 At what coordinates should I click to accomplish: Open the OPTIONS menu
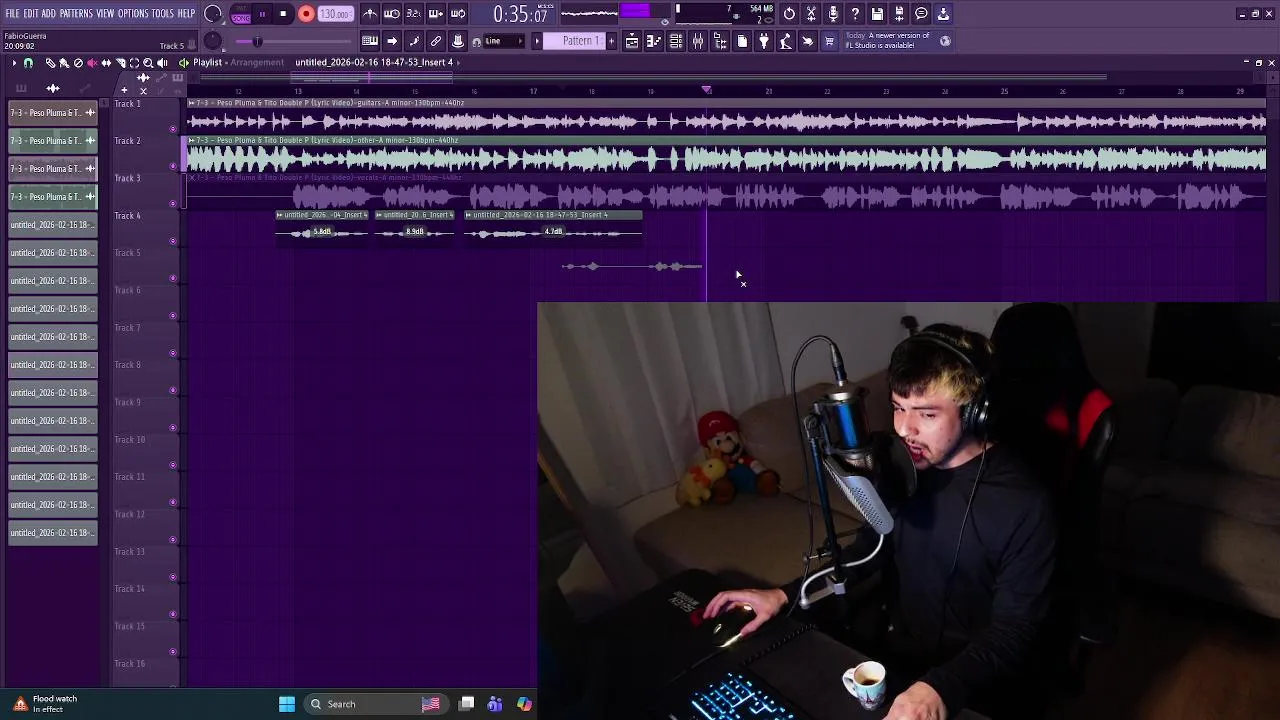coord(133,14)
